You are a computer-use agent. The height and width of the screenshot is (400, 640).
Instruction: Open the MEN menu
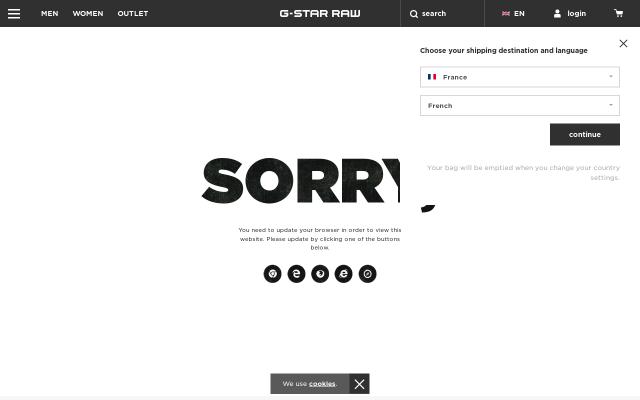point(49,13)
